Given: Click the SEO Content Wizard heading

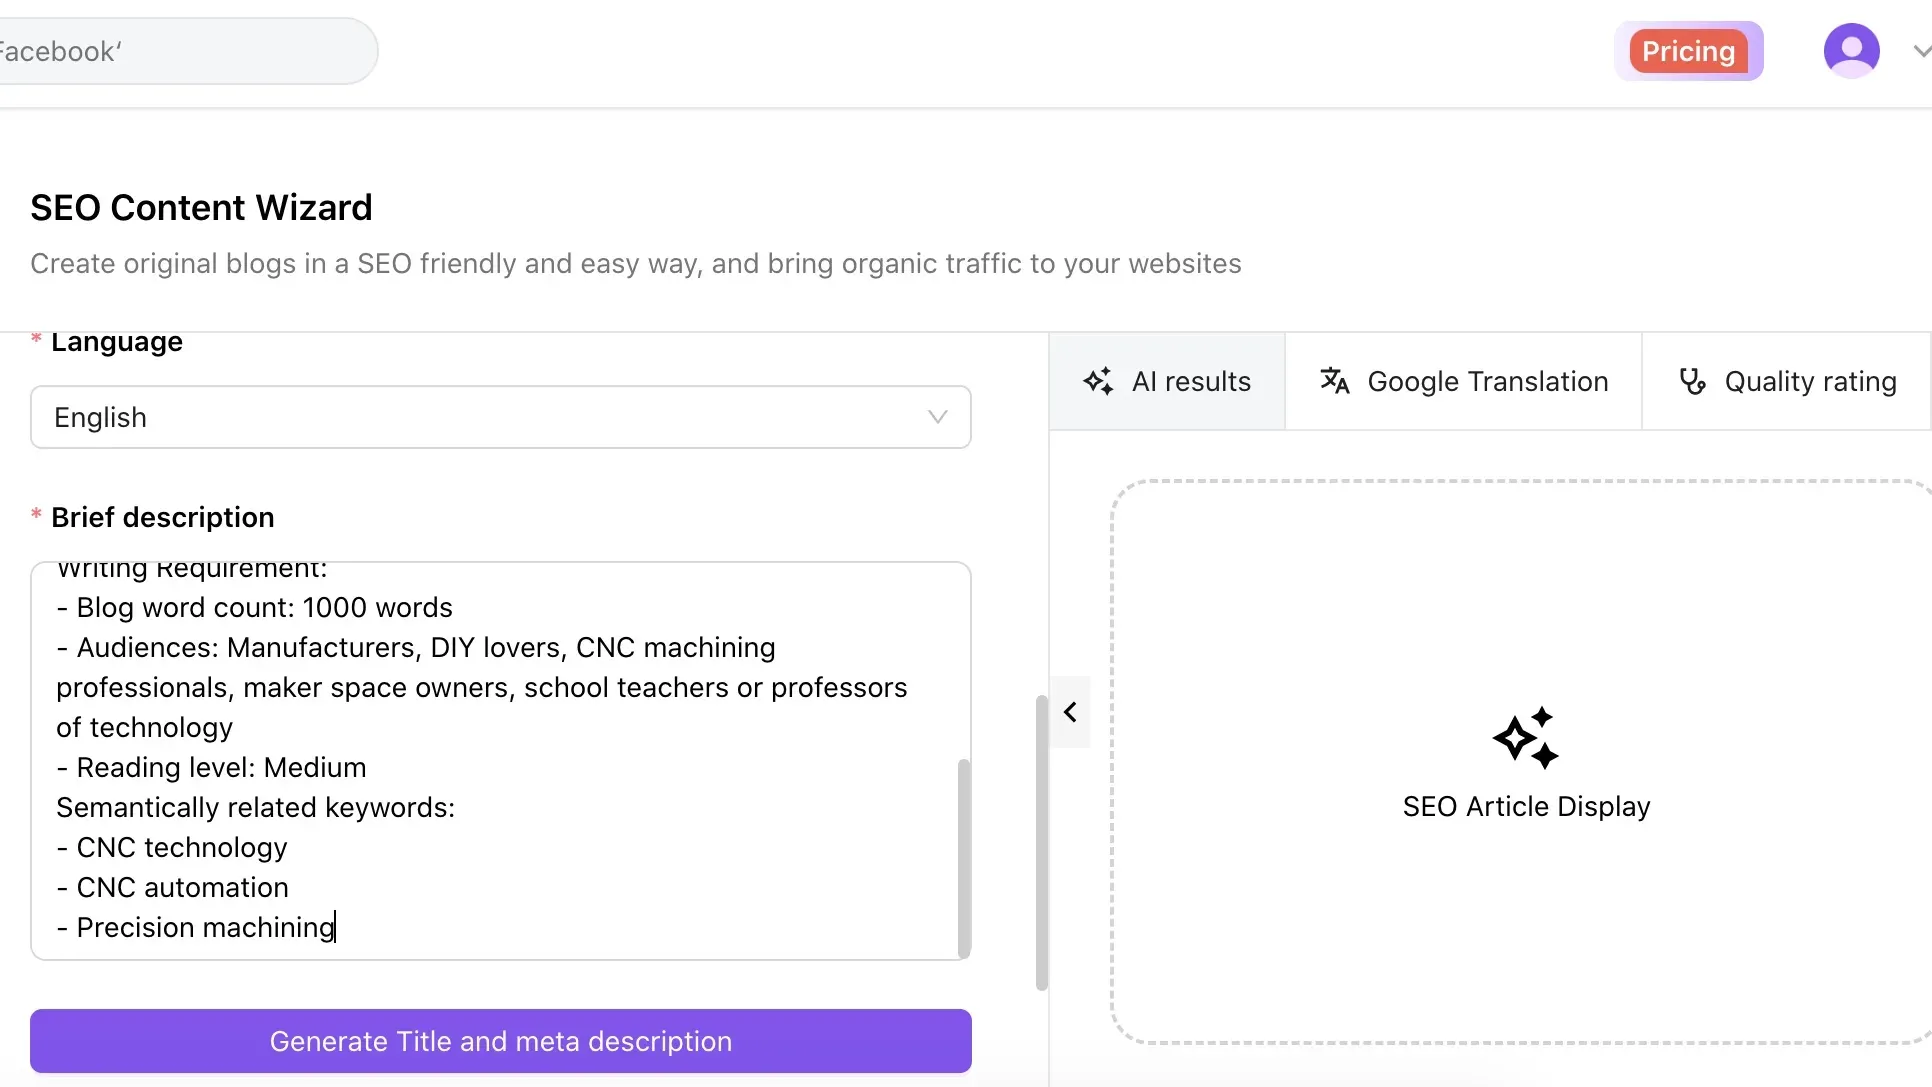Looking at the screenshot, I should [x=201, y=208].
